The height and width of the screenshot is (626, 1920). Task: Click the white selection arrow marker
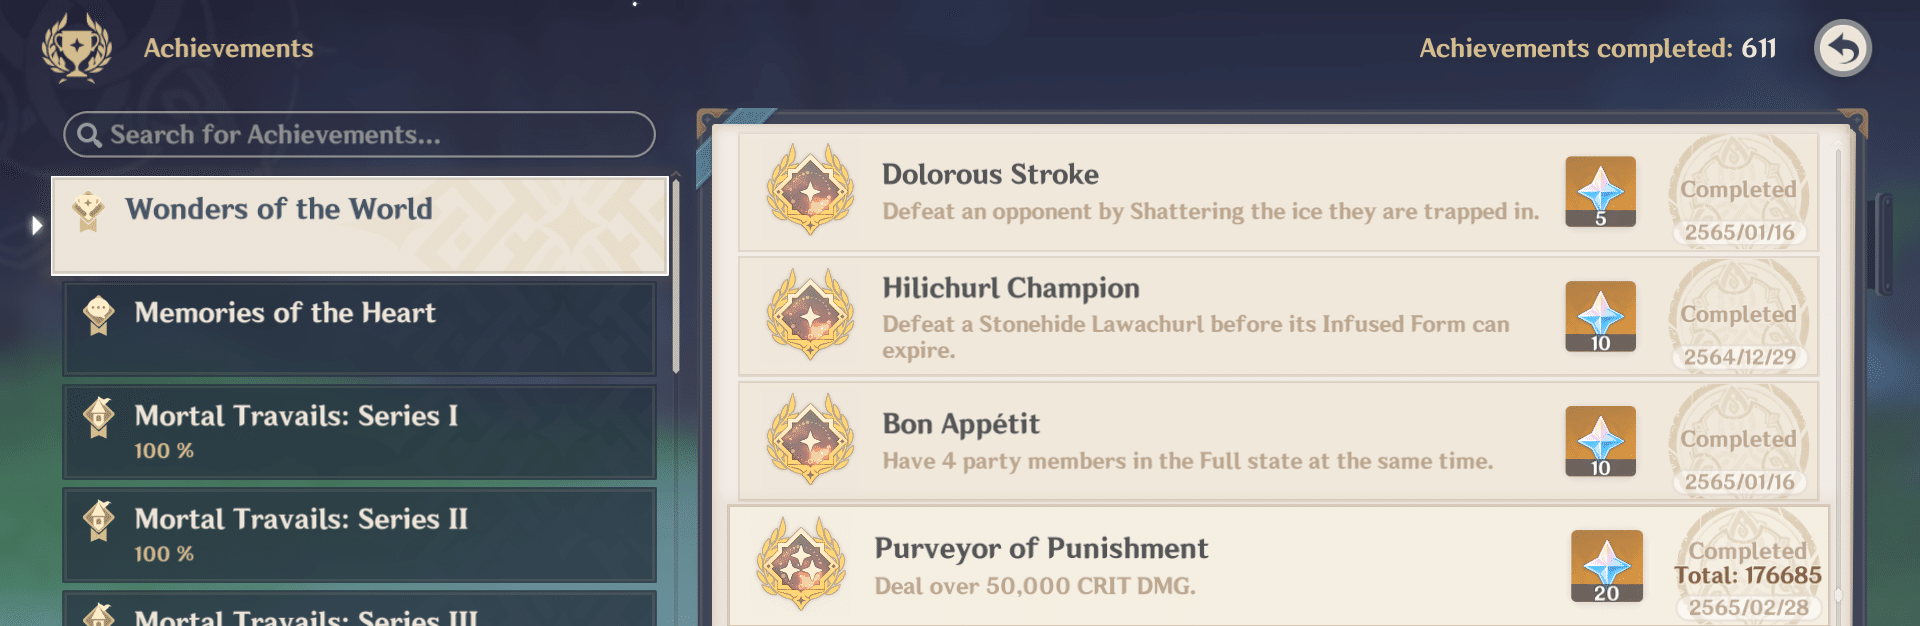pyautogui.click(x=37, y=225)
